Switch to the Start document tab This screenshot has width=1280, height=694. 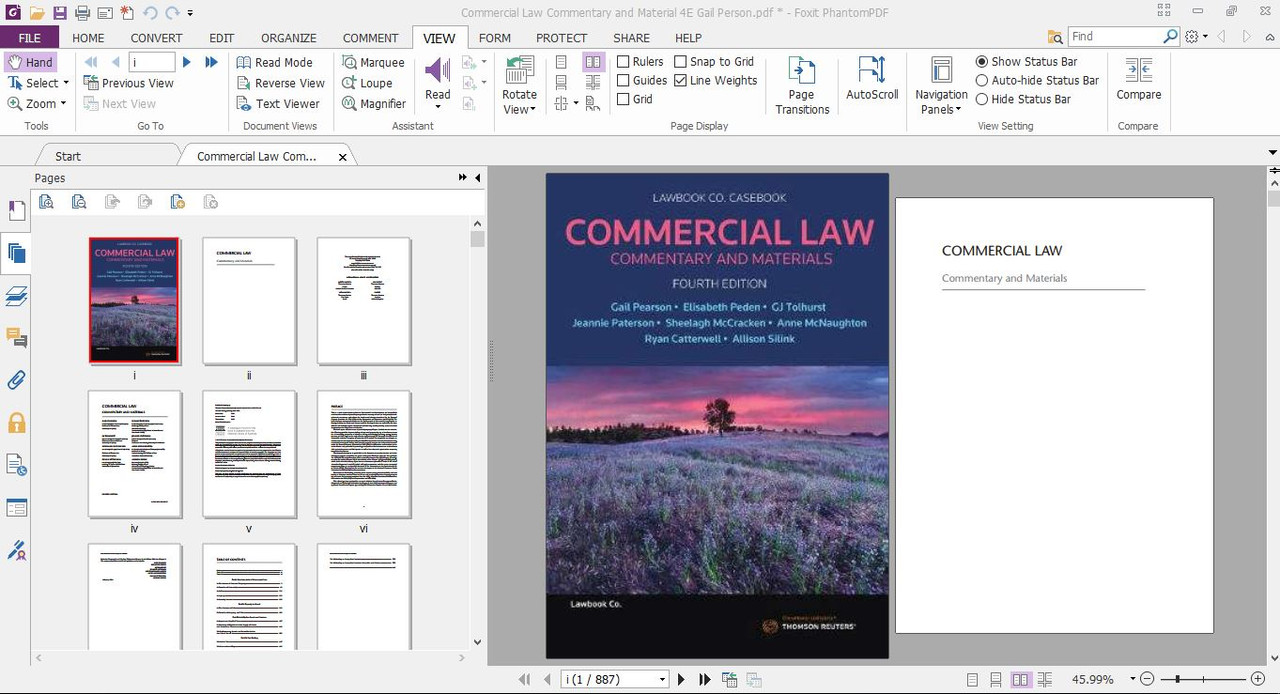pos(68,156)
